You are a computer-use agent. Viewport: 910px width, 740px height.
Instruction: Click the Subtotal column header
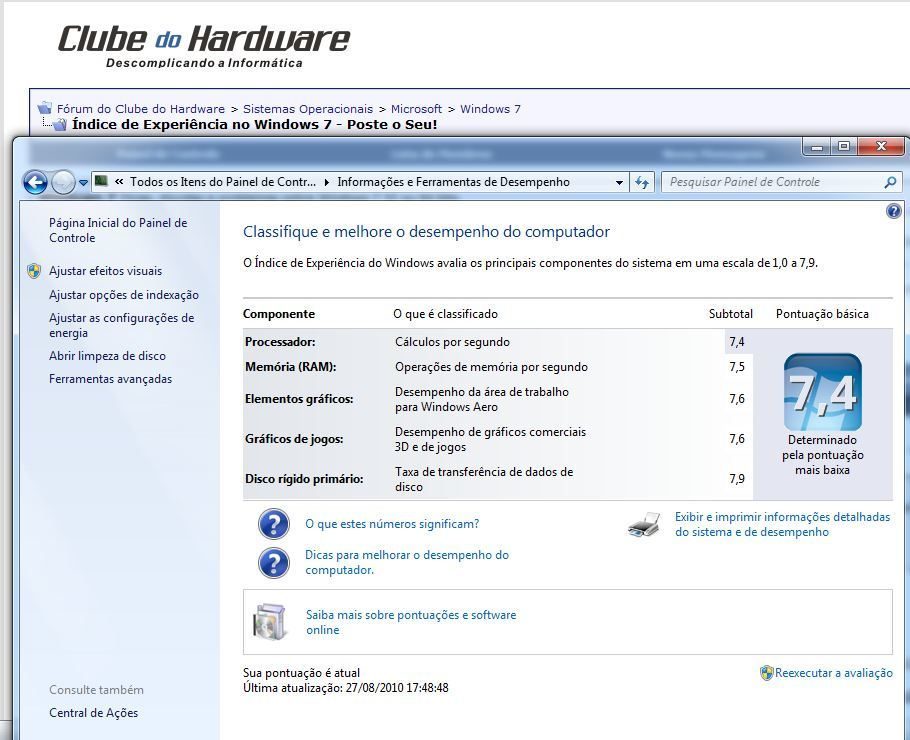[731, 314]
